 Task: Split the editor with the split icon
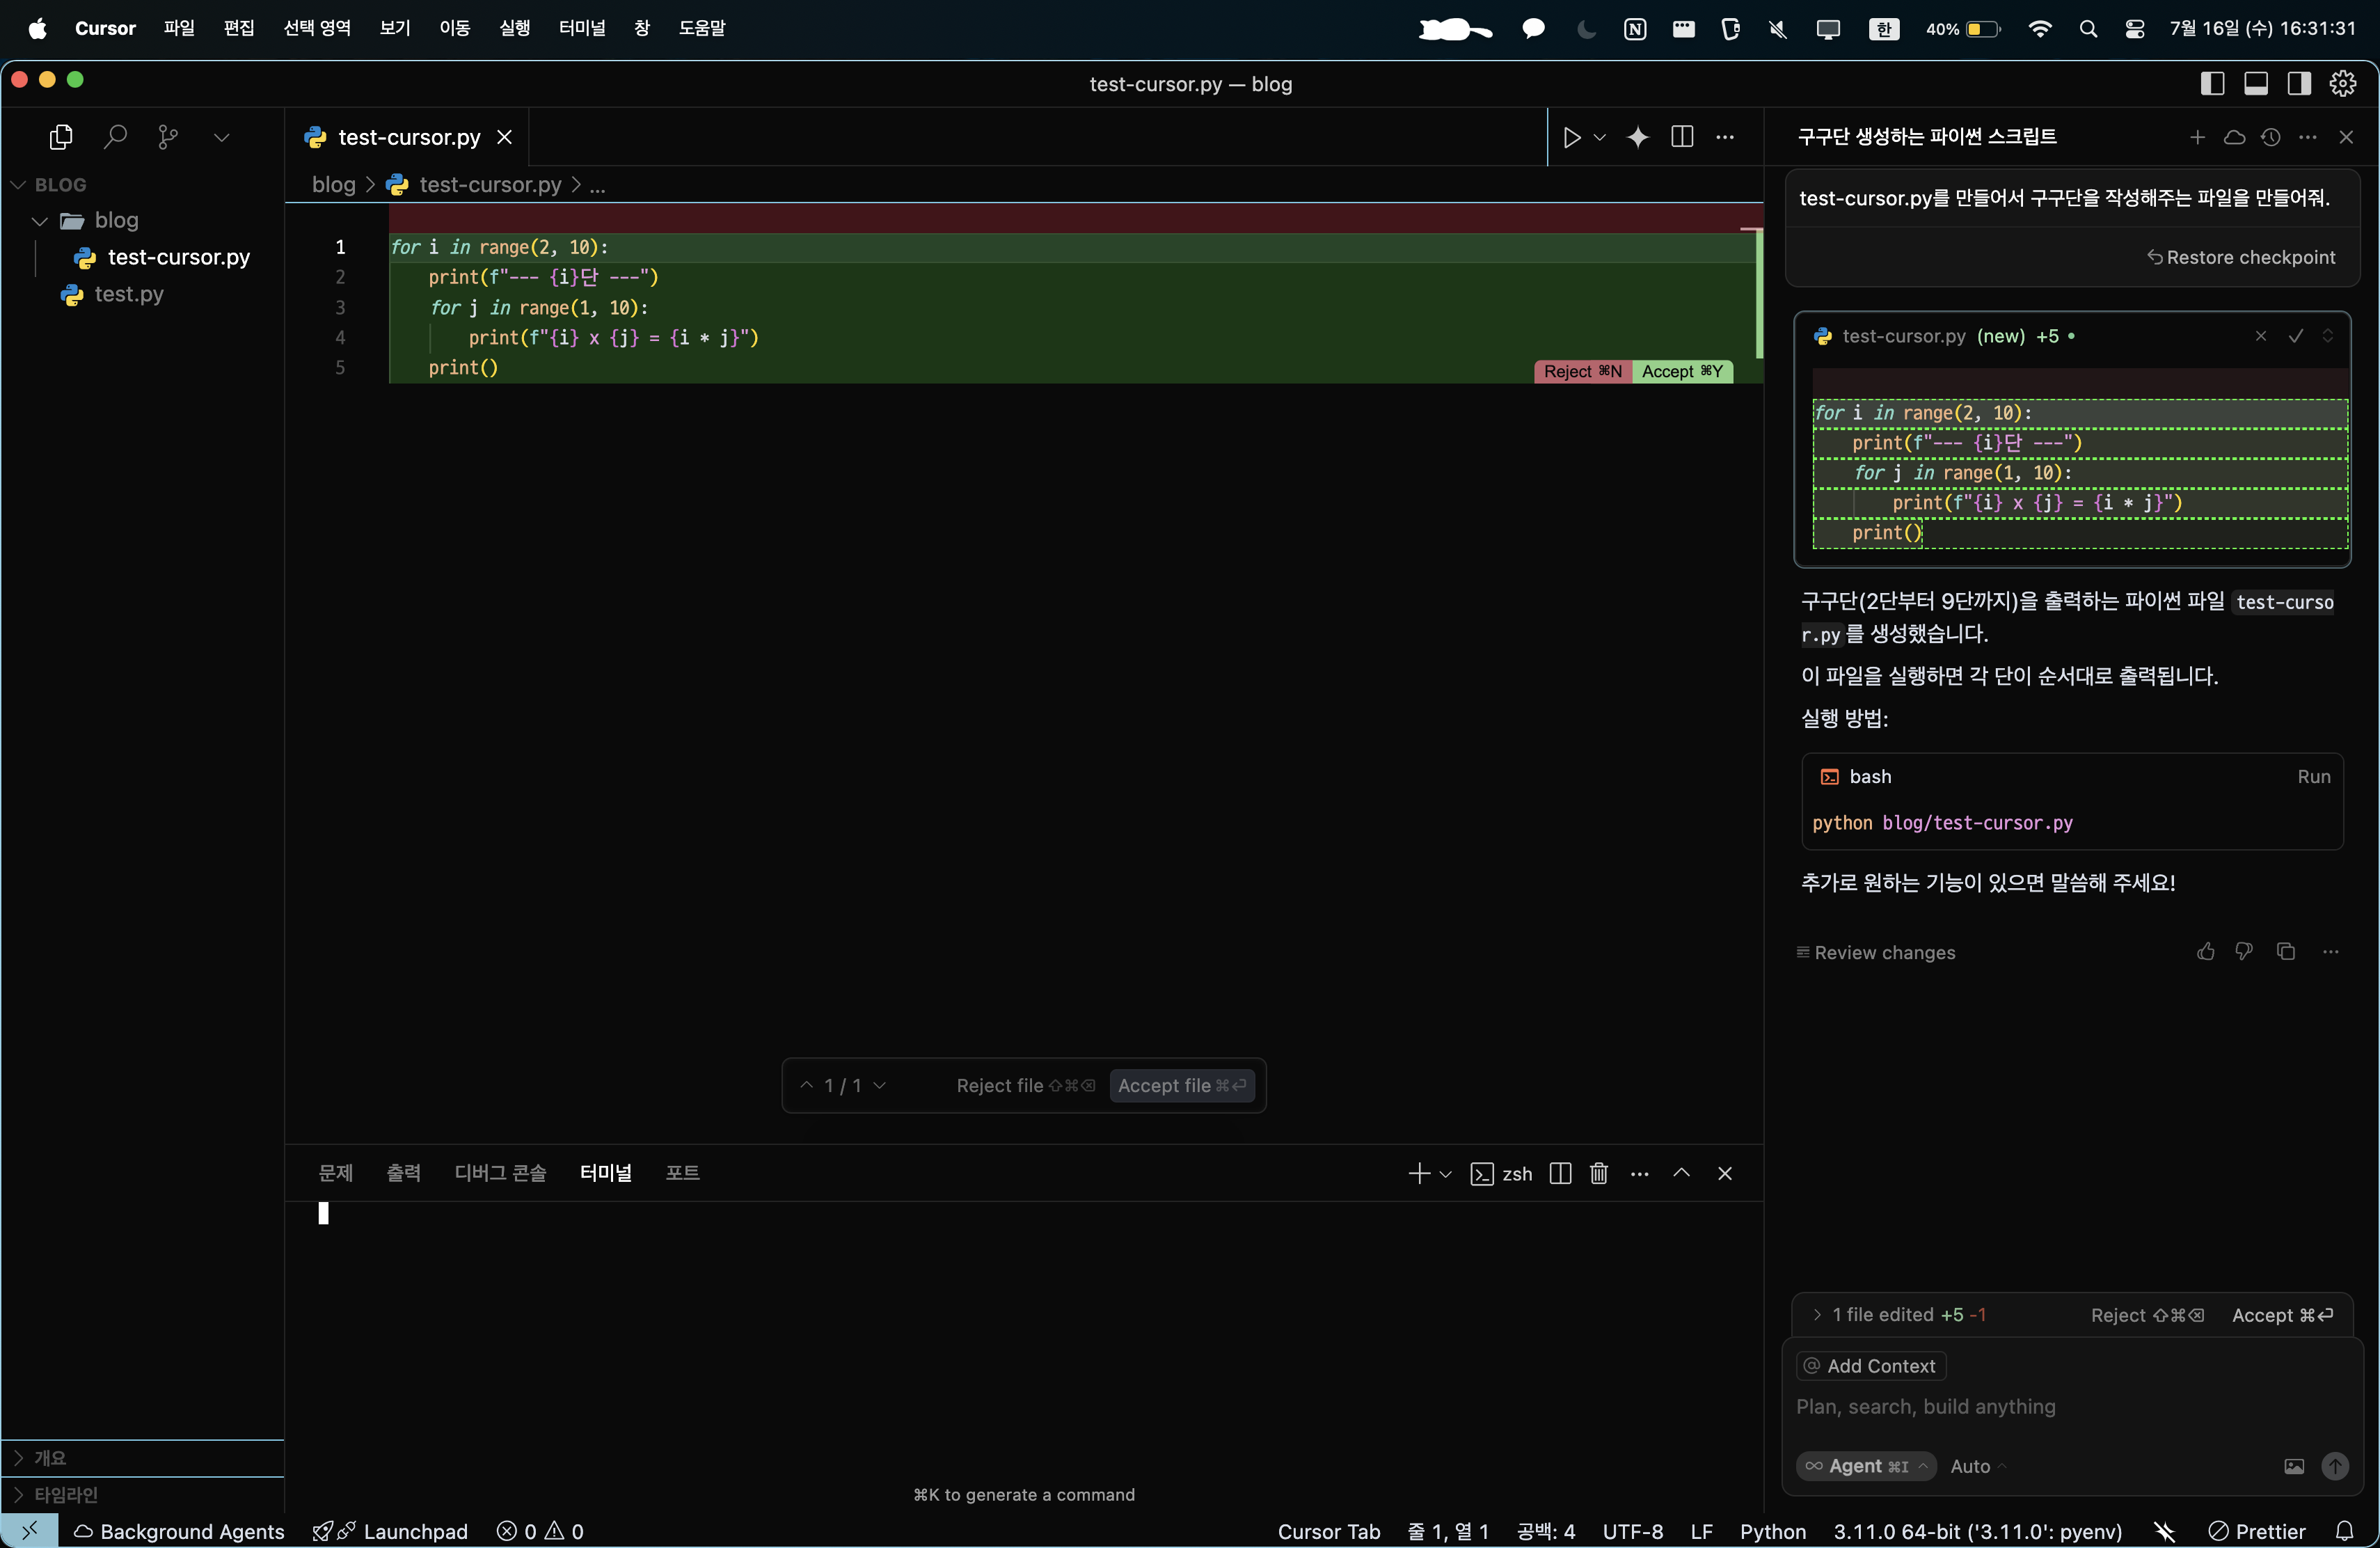tap(1682, 137)
